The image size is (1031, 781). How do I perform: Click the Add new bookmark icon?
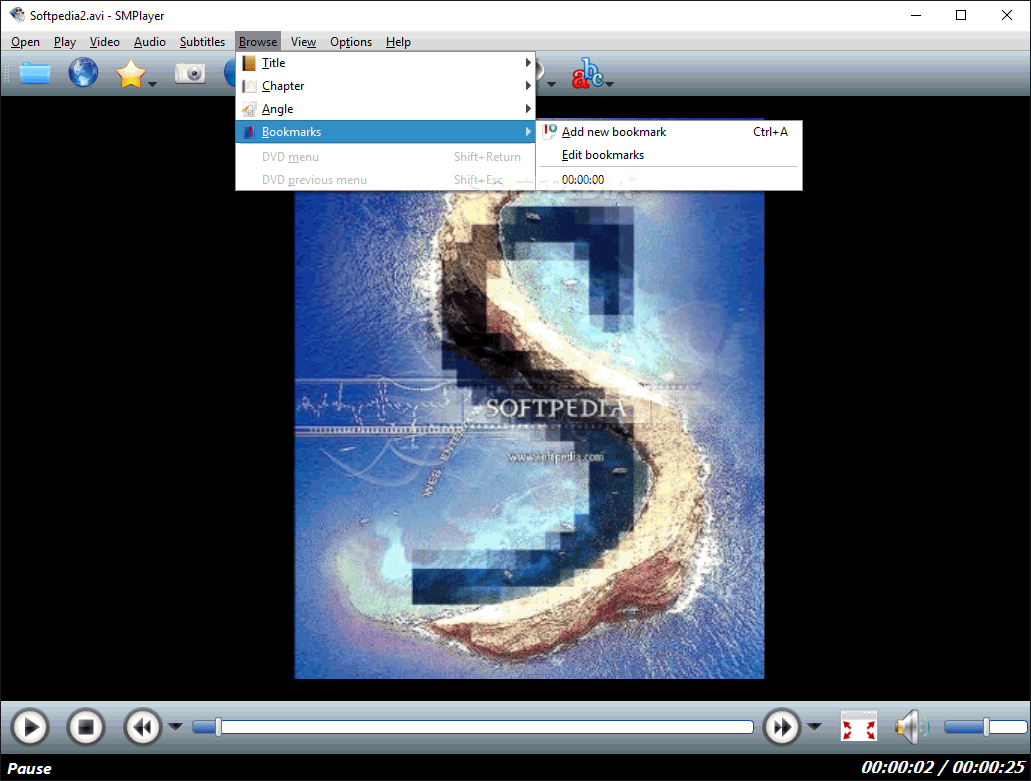click(550, 131)
